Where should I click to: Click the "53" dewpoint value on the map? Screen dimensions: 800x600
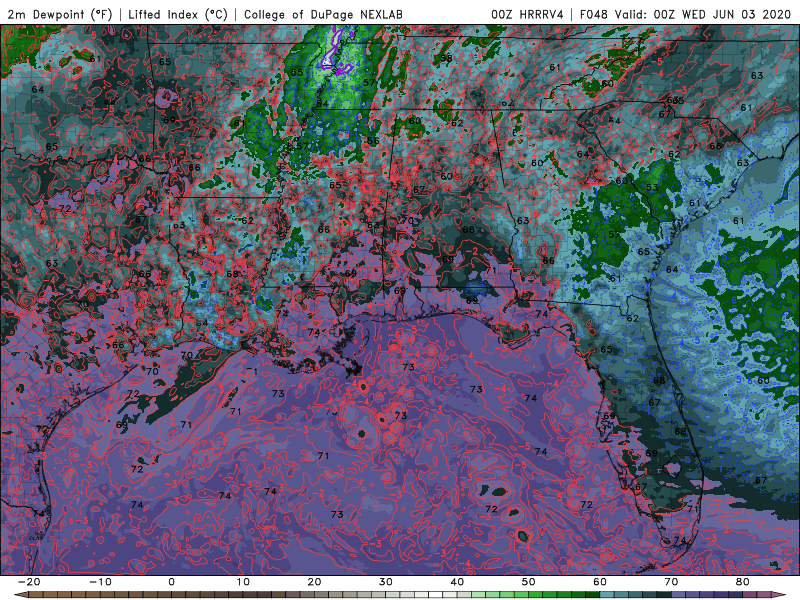tap(652, 187)
